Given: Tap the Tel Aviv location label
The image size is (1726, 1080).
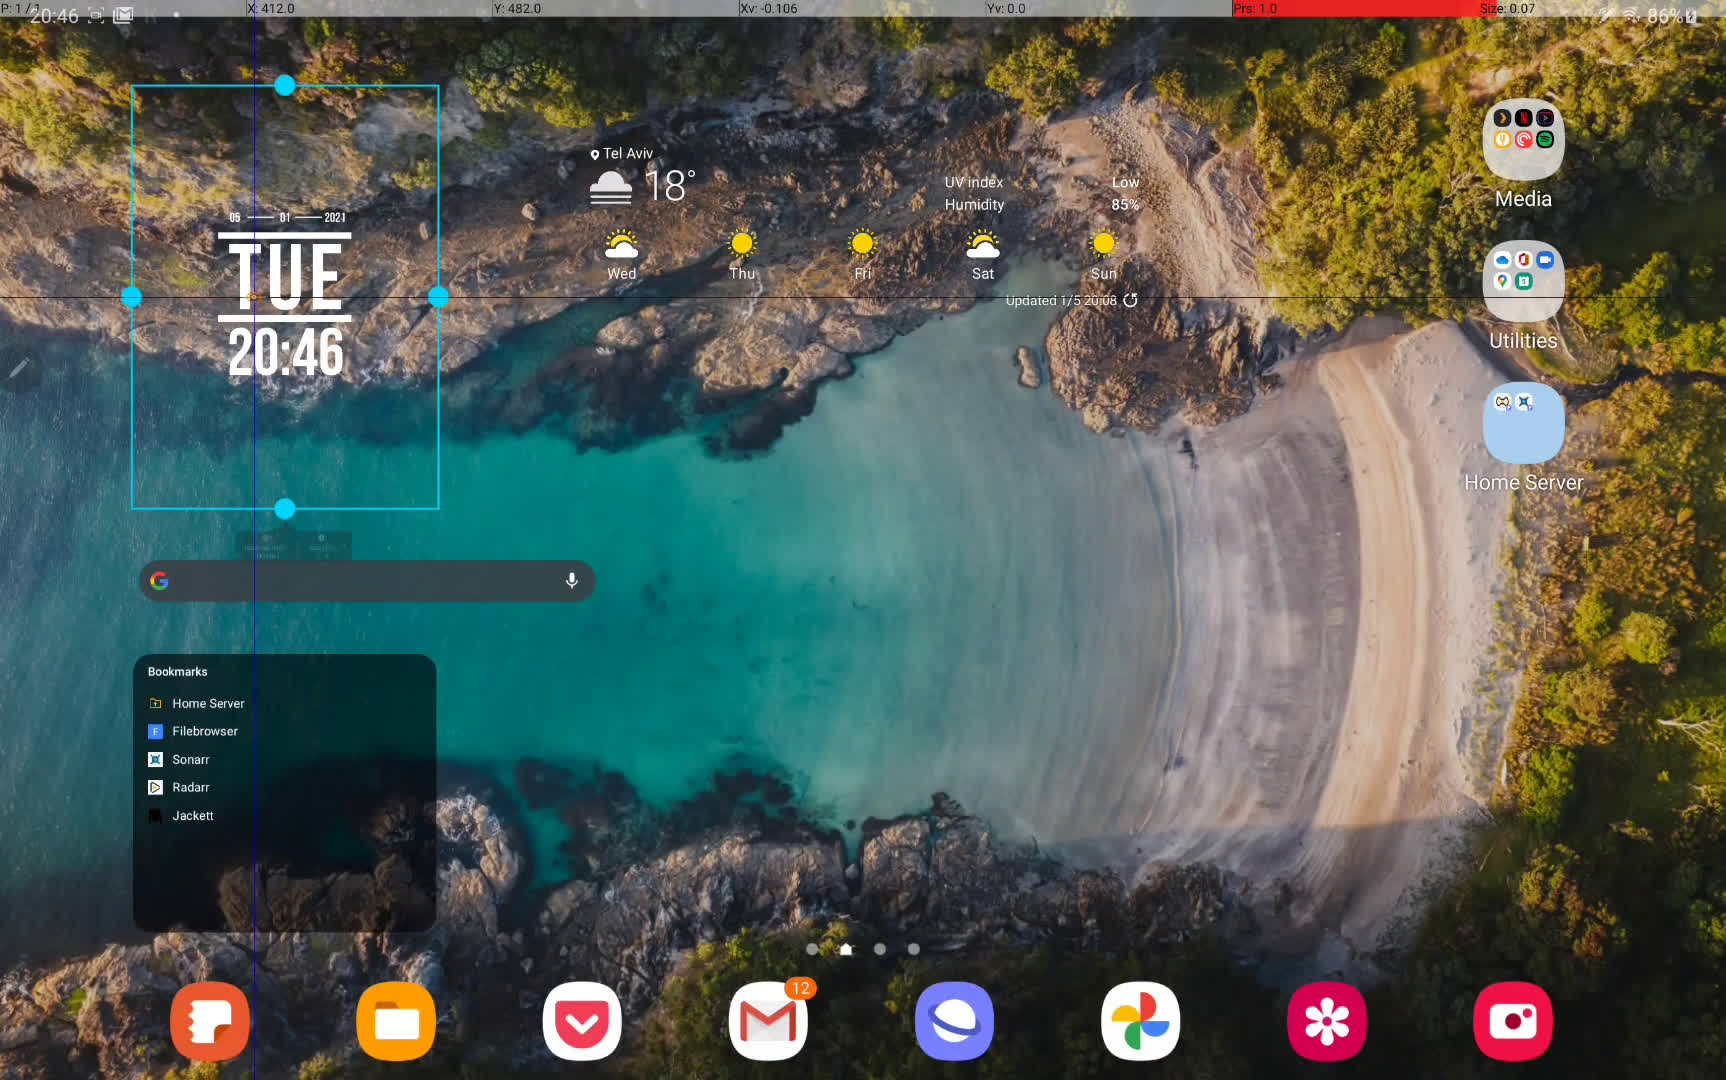Looking at the screenshot, I should (x=621, y=153).
